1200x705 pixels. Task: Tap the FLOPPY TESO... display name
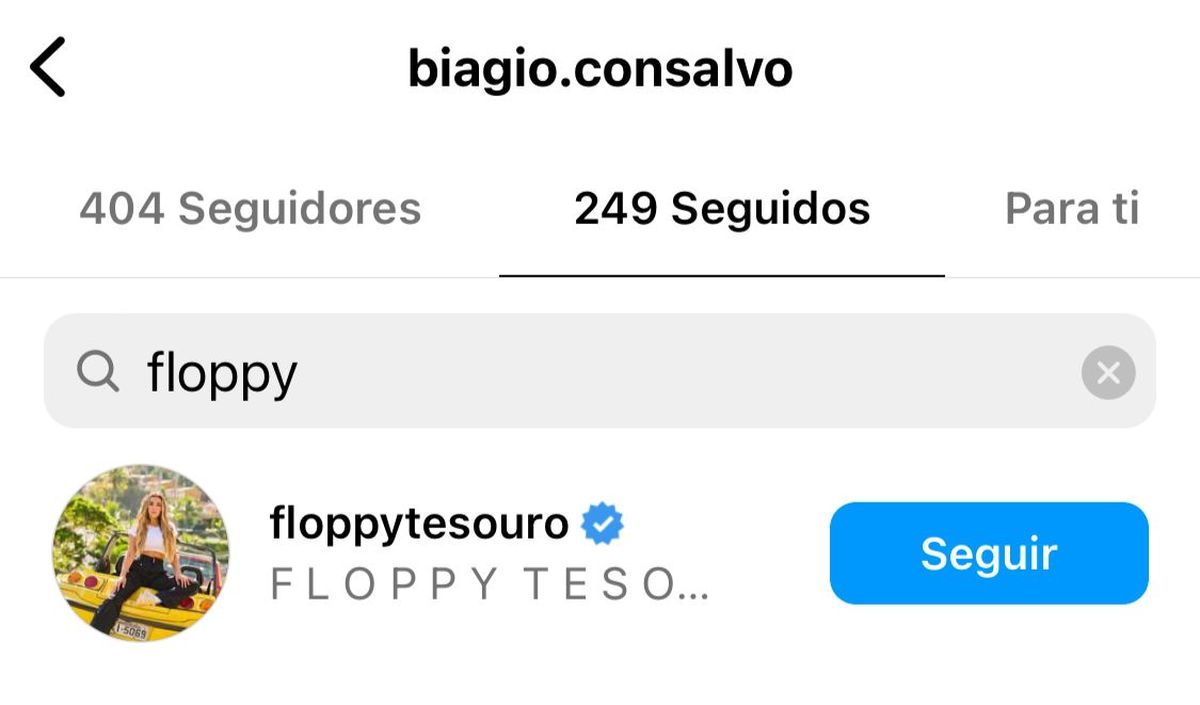click(490, 585)
